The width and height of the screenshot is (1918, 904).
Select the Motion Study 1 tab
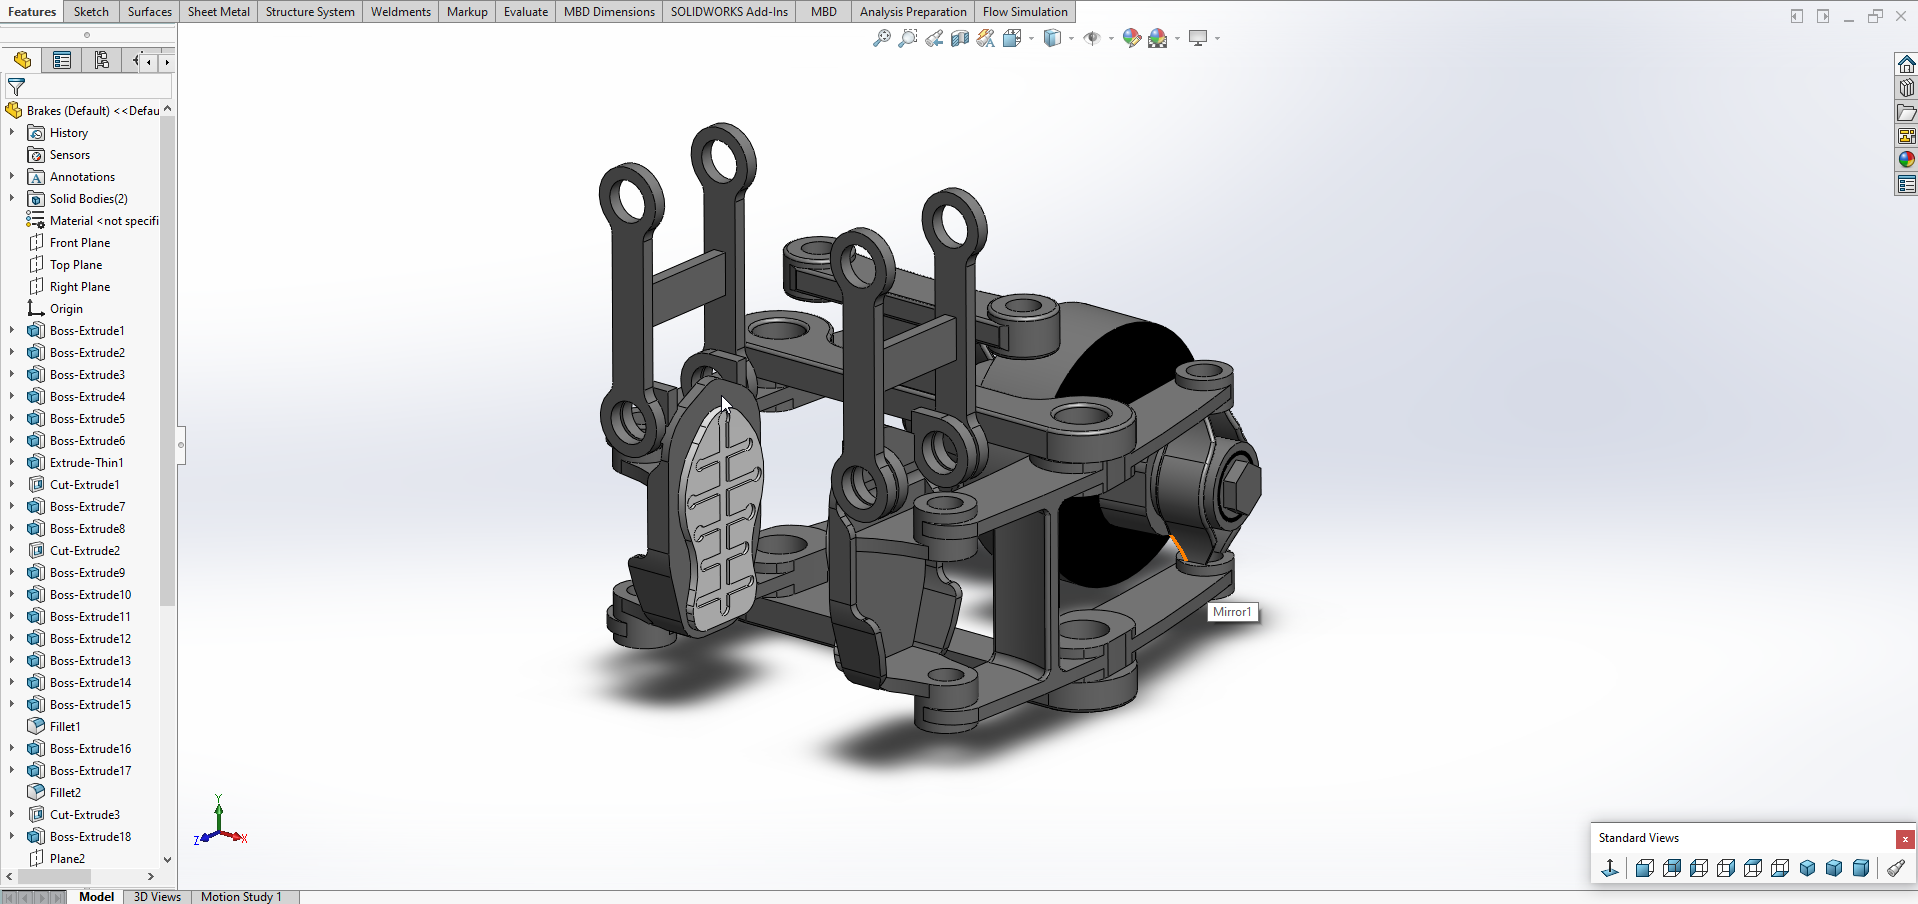pyautogui.click(x=241, y=897)
